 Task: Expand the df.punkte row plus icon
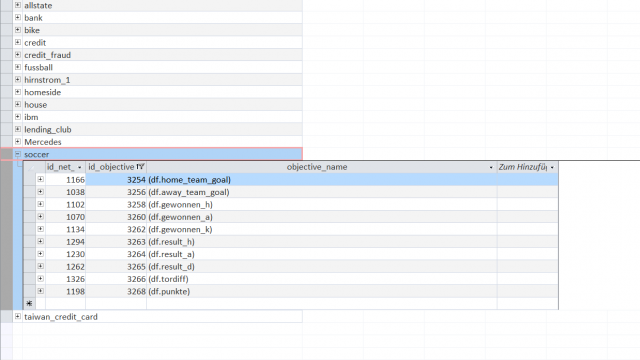[x=40, y=291]
